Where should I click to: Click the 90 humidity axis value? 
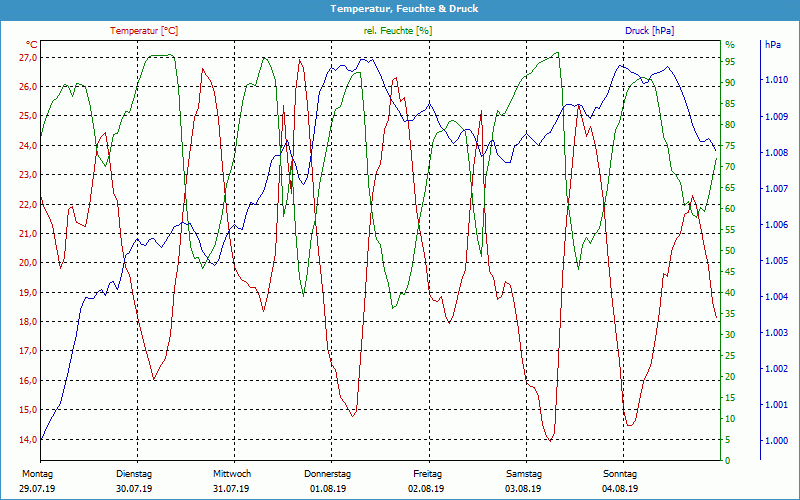click(730, 83)
